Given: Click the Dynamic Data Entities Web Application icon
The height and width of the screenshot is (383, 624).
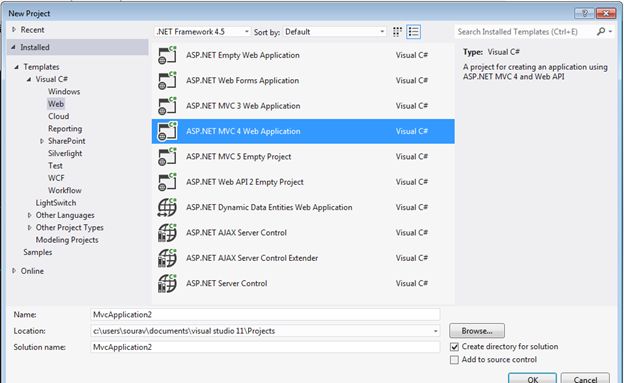Looking at the screenshot, I should (x=167, y=207).
